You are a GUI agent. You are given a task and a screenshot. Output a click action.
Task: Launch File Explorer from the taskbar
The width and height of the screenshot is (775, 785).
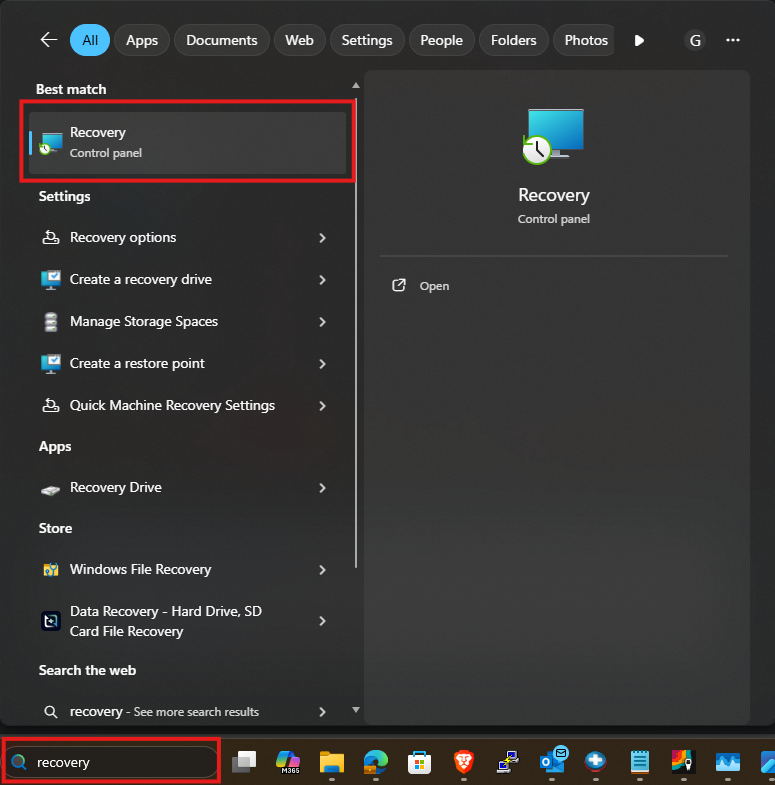(x=332, y=762)
